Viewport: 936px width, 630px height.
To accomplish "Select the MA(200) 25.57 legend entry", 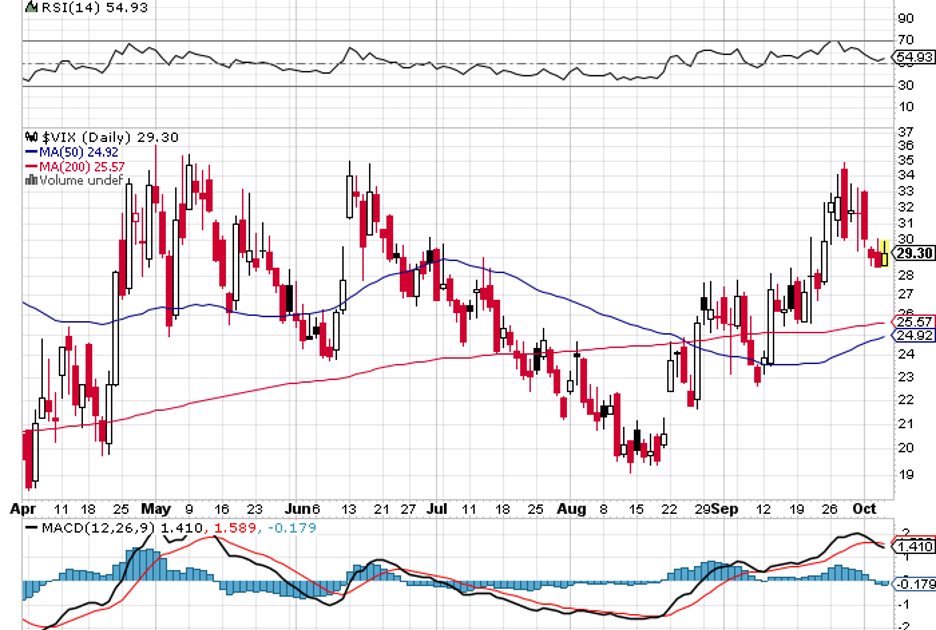I will 76,167.
